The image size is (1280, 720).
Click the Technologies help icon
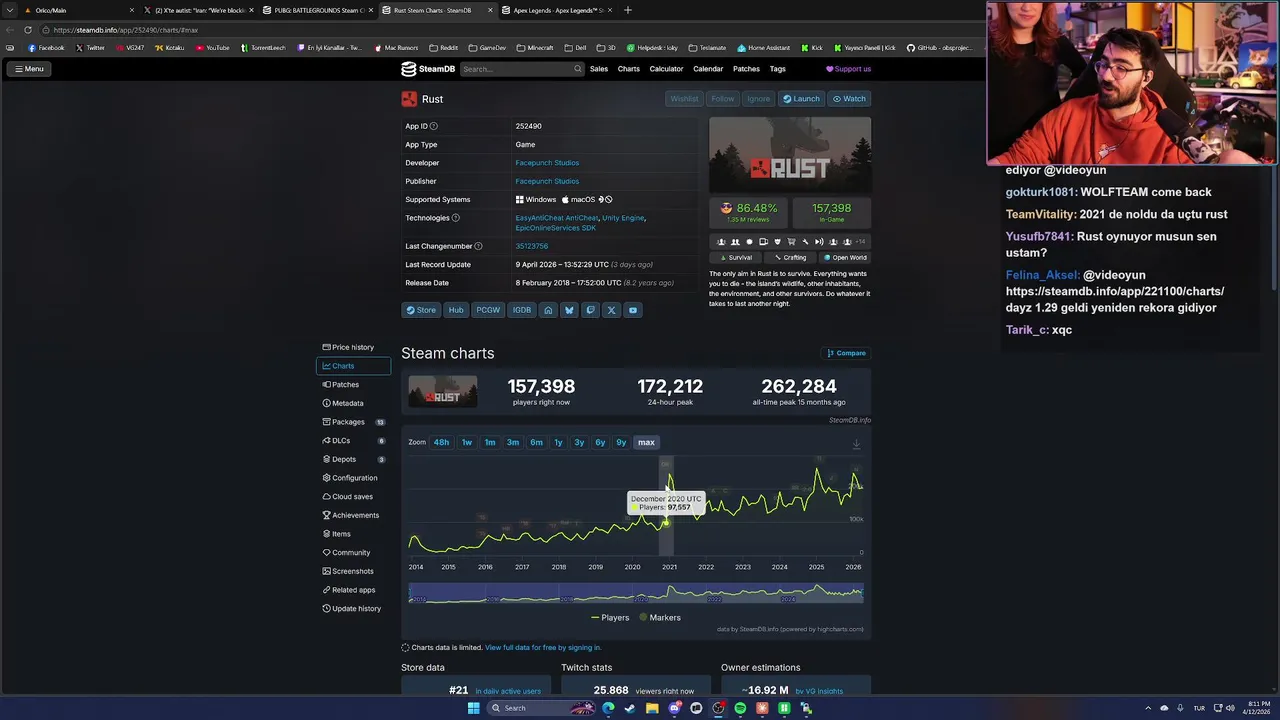456,218
